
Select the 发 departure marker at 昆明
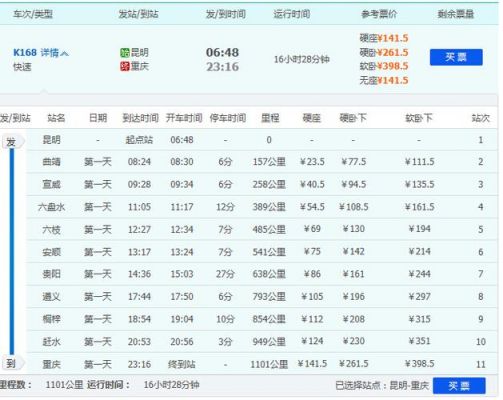pyautogui.click(x=12, y=142)
